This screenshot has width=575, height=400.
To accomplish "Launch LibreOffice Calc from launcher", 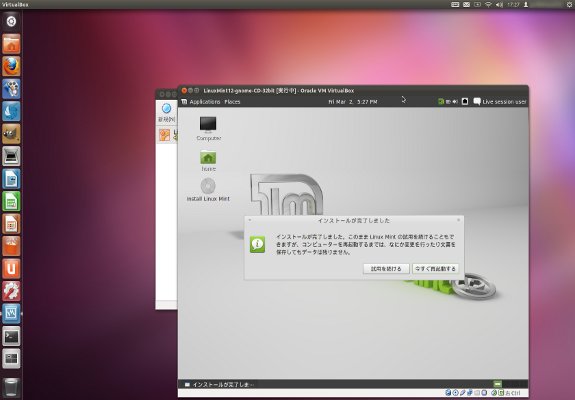I will click(x=11, y=201).
